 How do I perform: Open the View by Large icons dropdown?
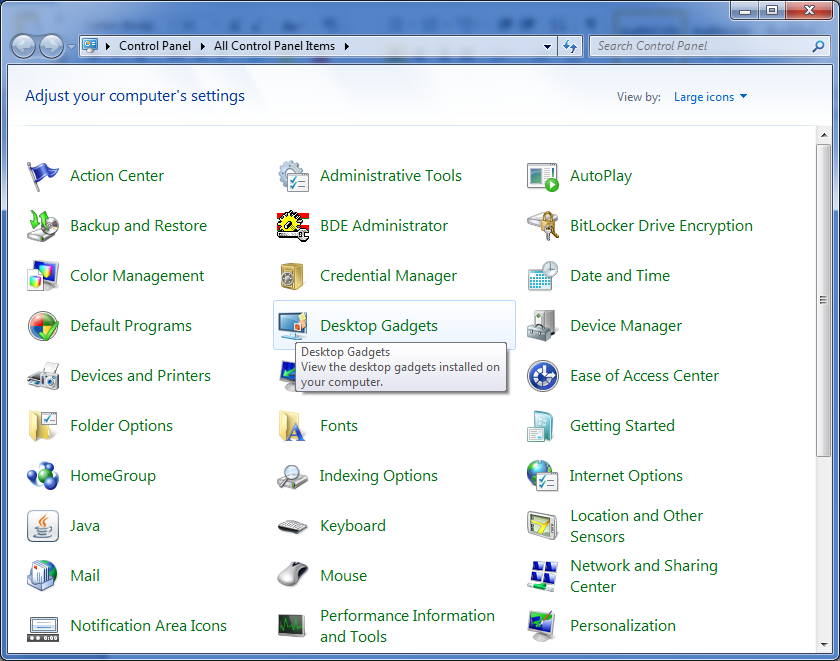tap(710, 97)
